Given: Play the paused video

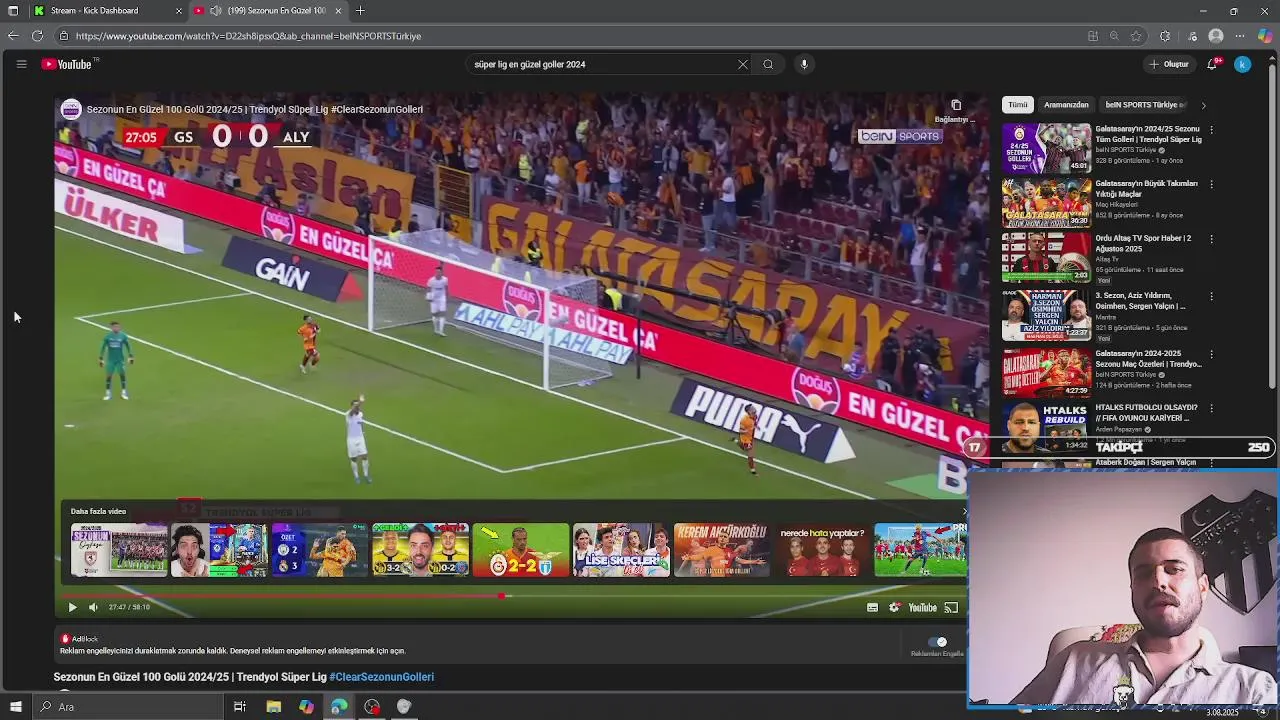Looking at the screenshot, I should [x=72, y=607].
